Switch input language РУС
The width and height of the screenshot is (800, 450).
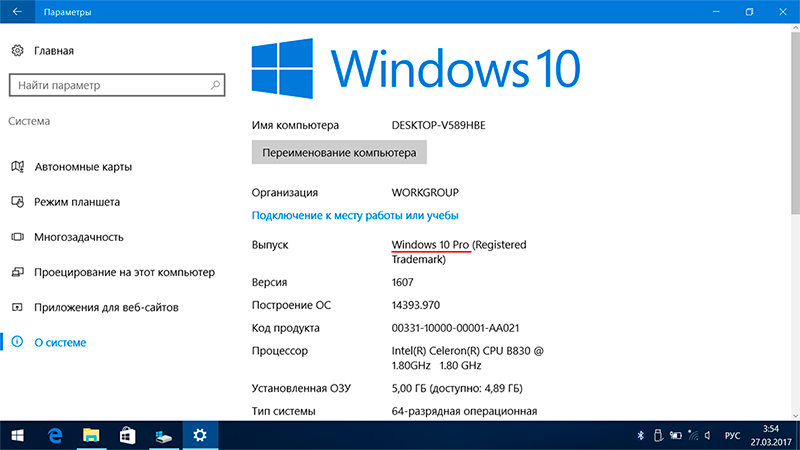[x=732, y=436]
